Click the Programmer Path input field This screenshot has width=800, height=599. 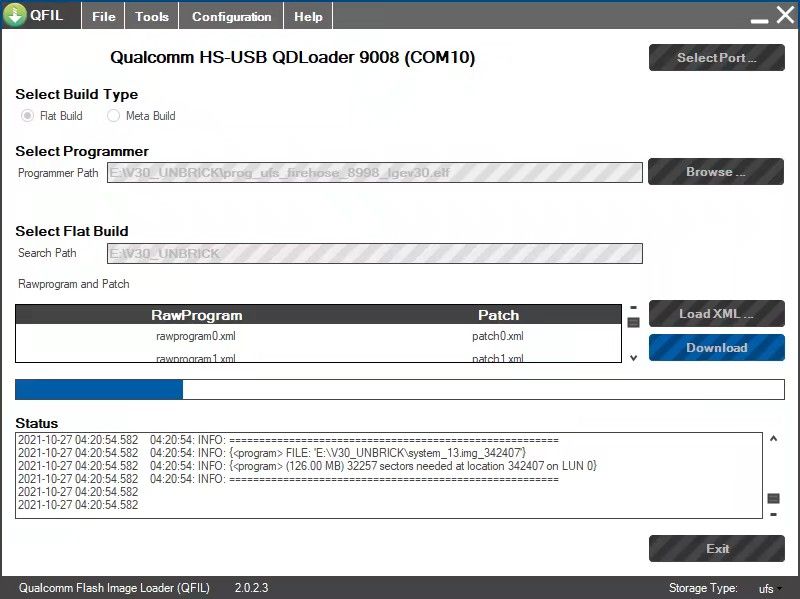pos(374,172)
